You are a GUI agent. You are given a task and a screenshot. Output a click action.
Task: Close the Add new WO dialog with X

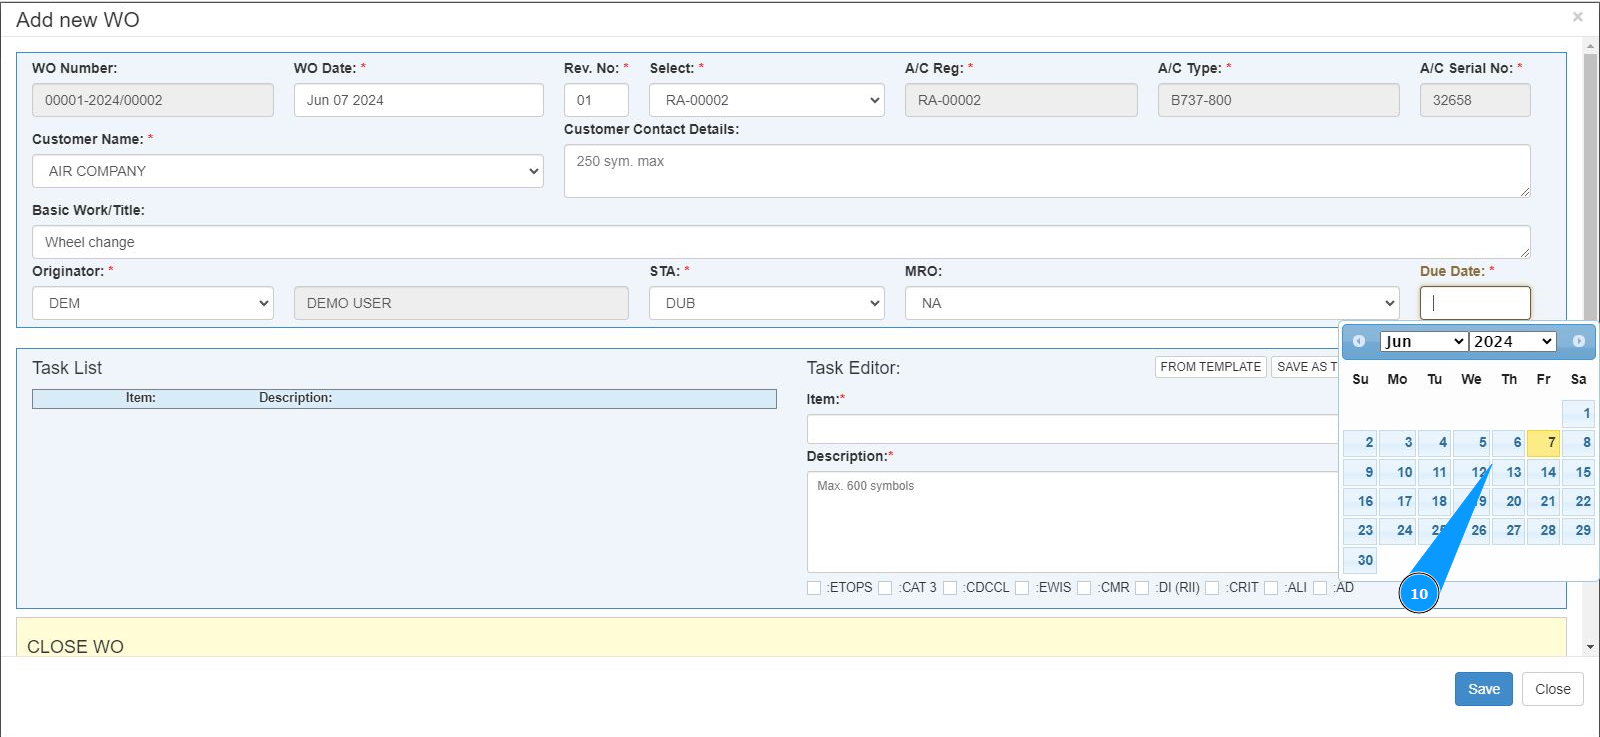[x=1578, y=17]
